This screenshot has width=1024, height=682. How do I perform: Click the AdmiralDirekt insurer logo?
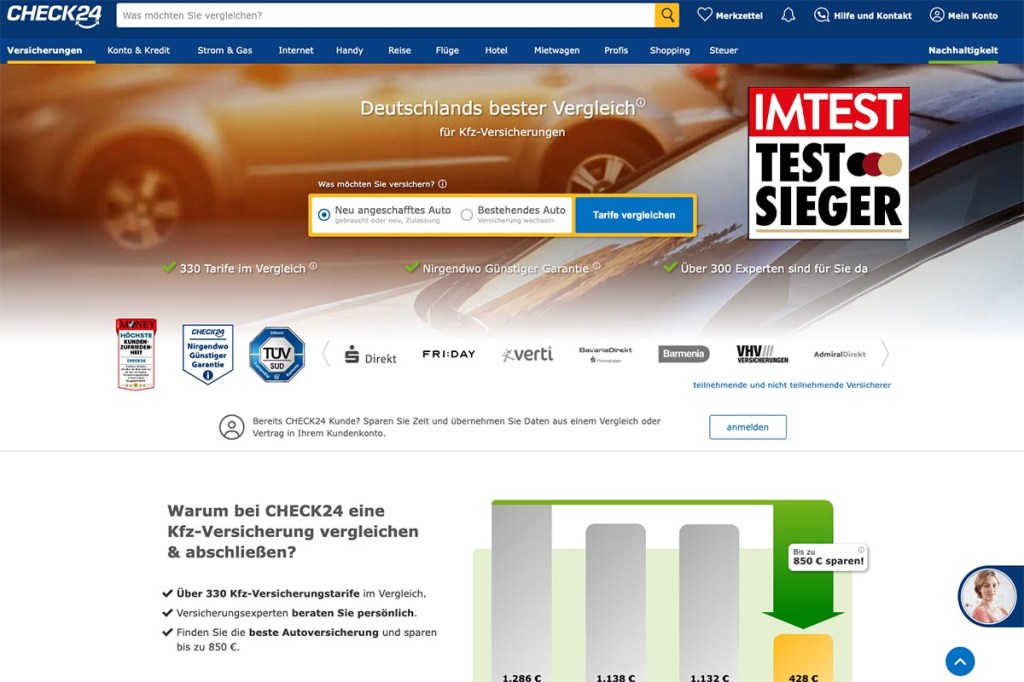(840, 354)
